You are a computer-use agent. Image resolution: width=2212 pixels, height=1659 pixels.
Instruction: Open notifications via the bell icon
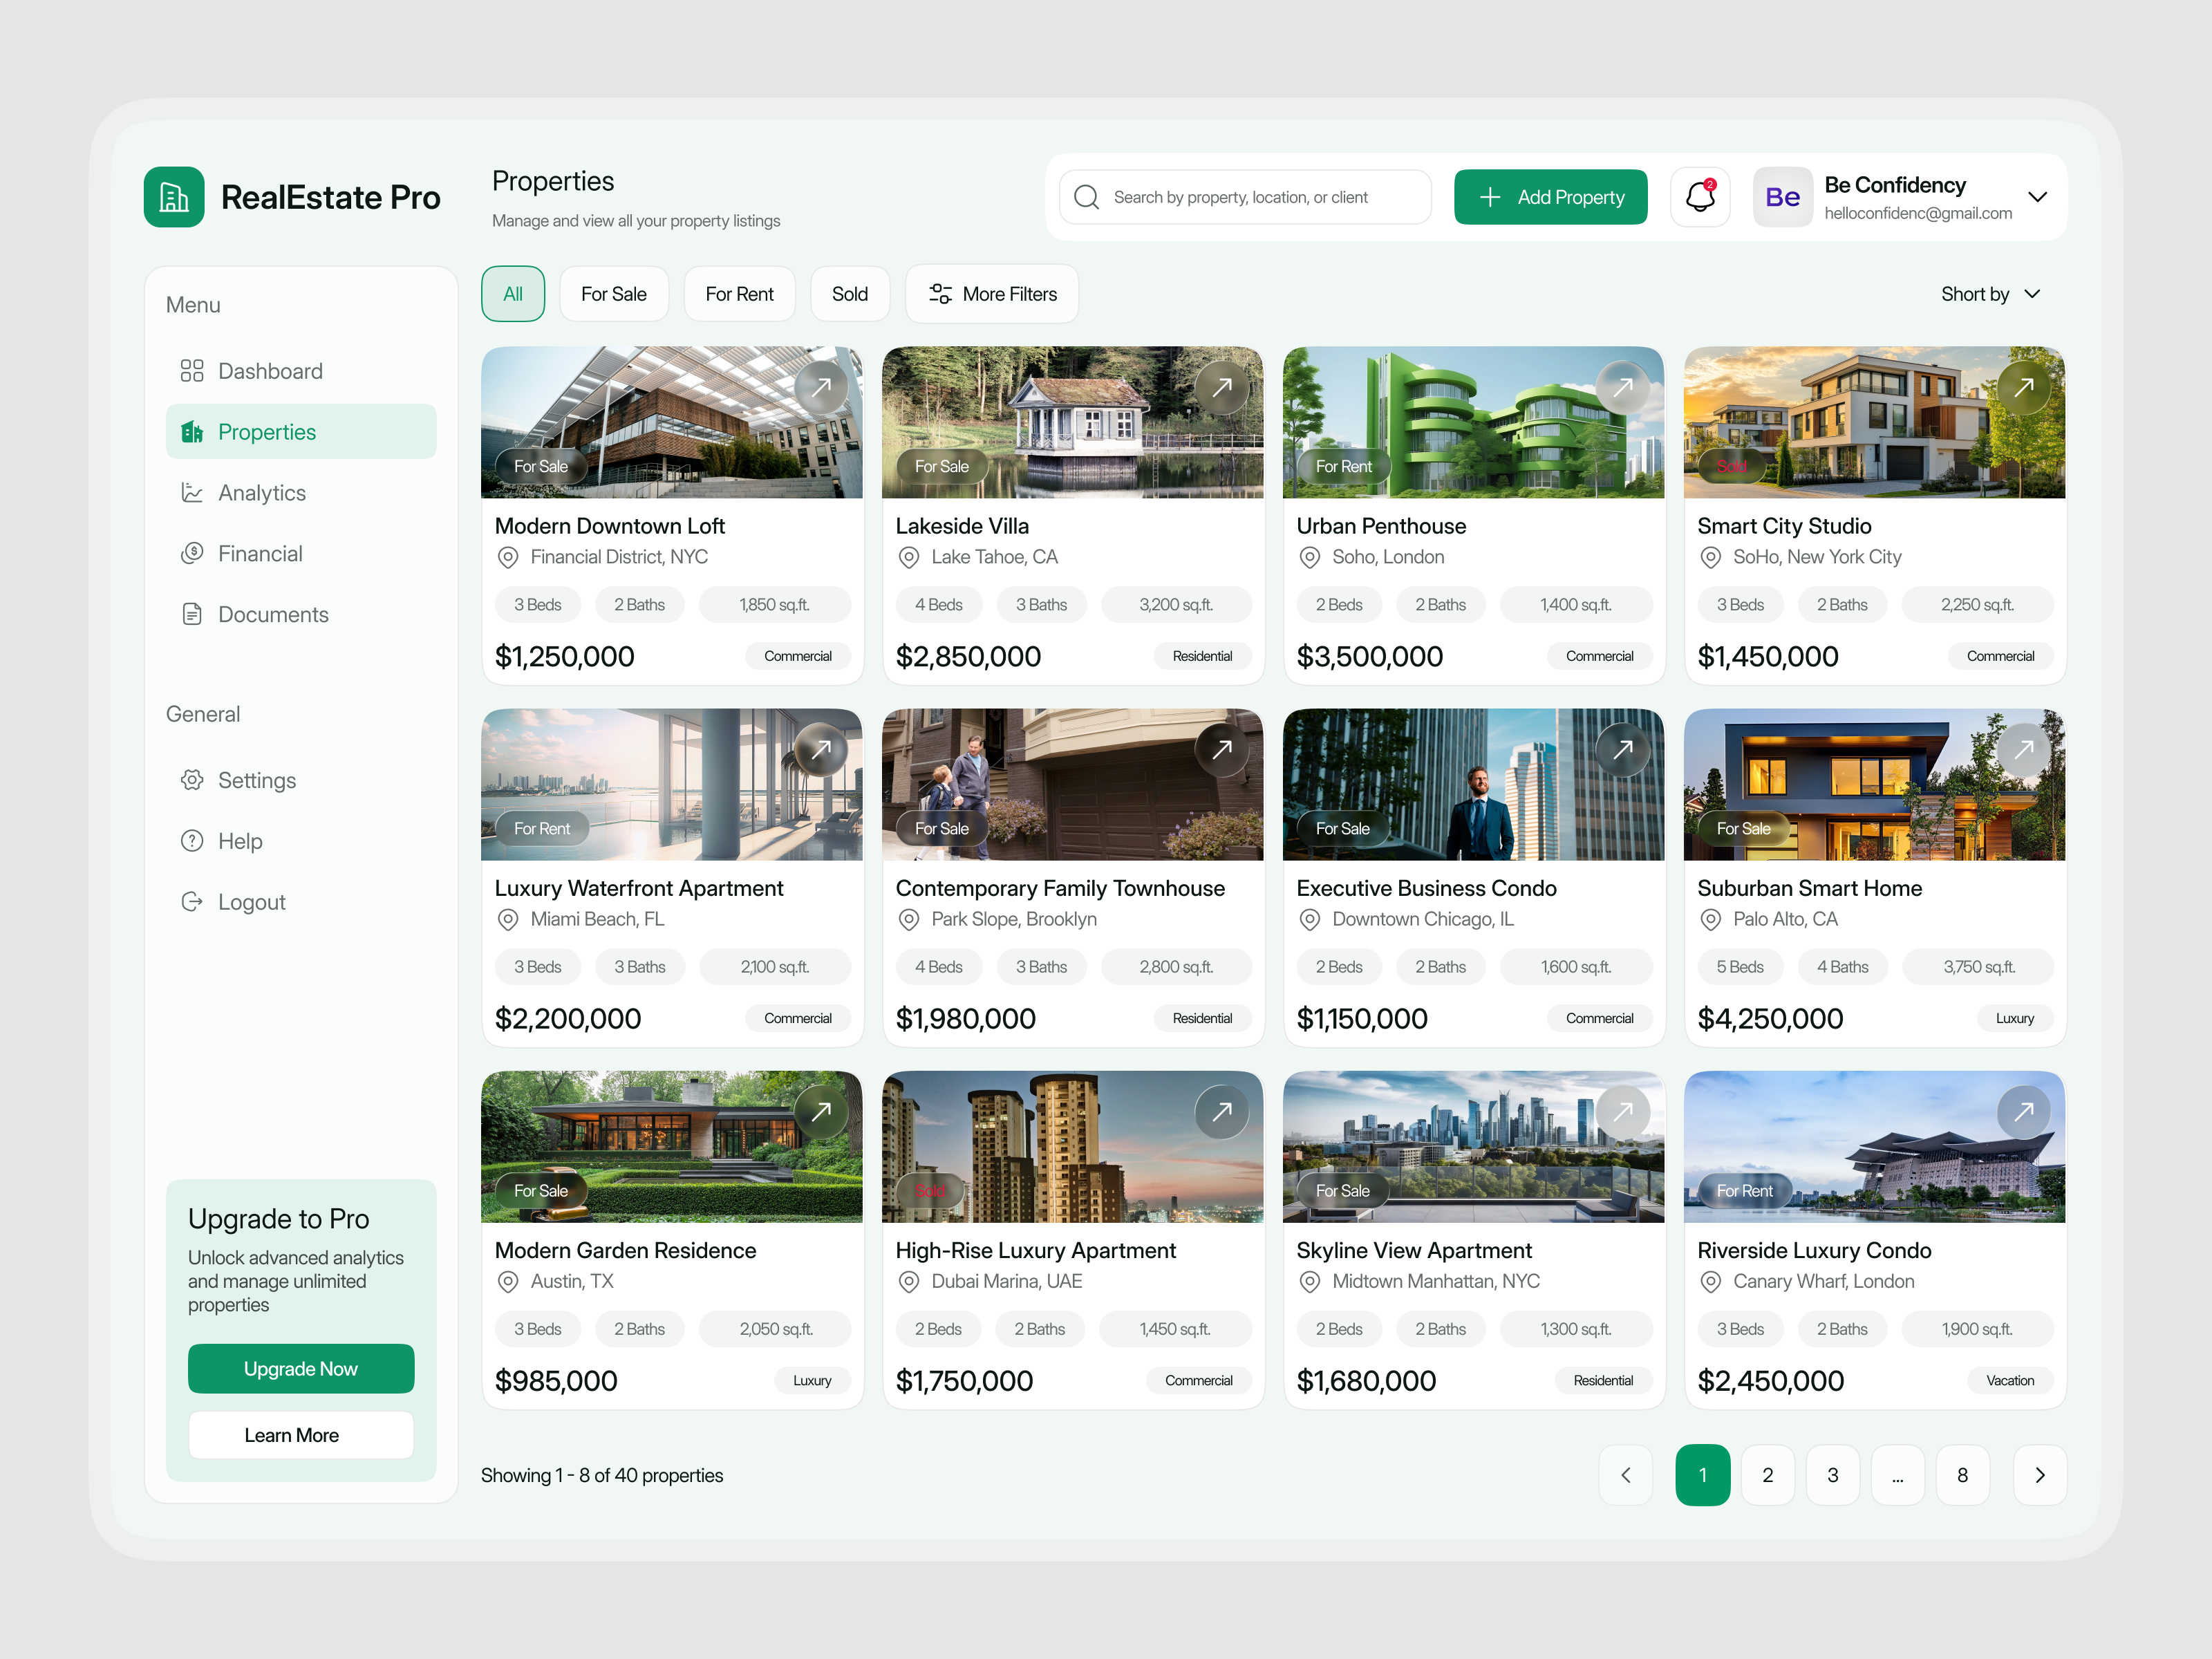[1700, 197]
